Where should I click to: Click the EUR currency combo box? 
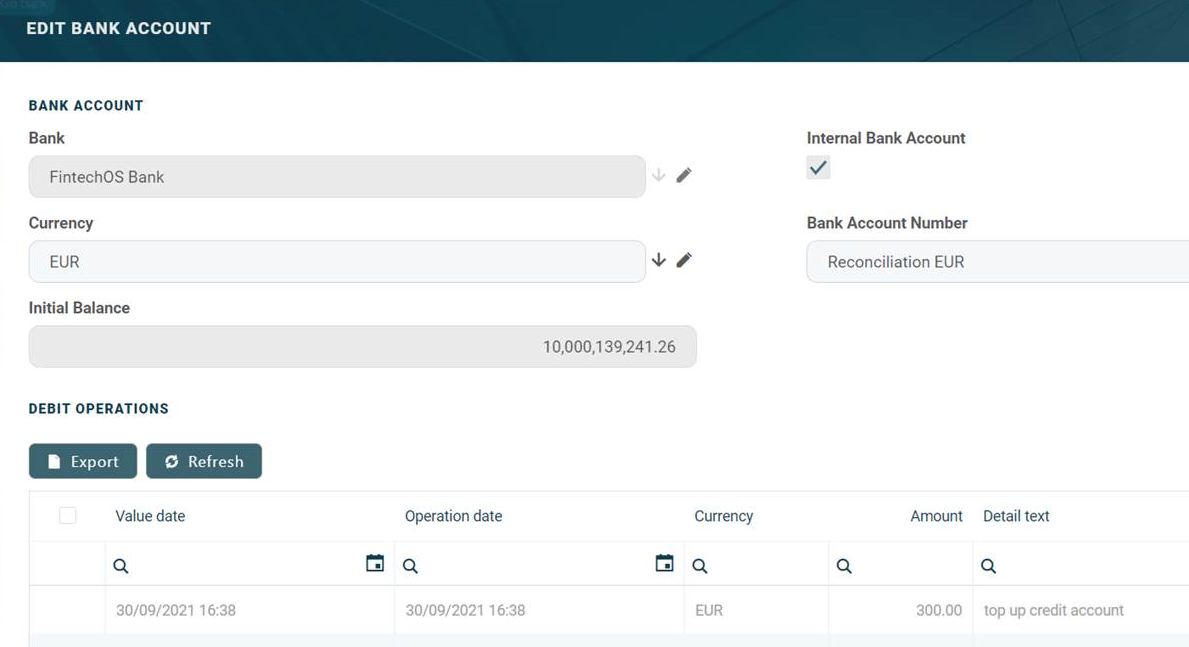coord(337,262)
